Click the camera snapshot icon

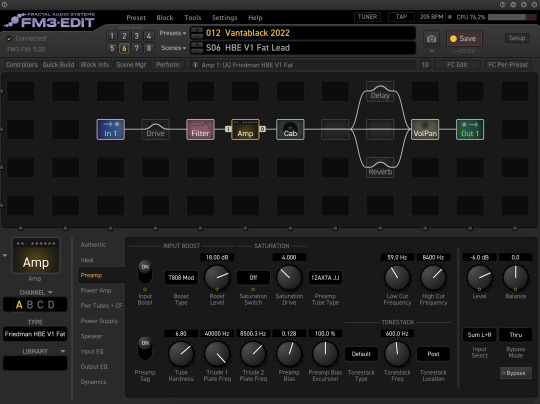coord(431,39)
